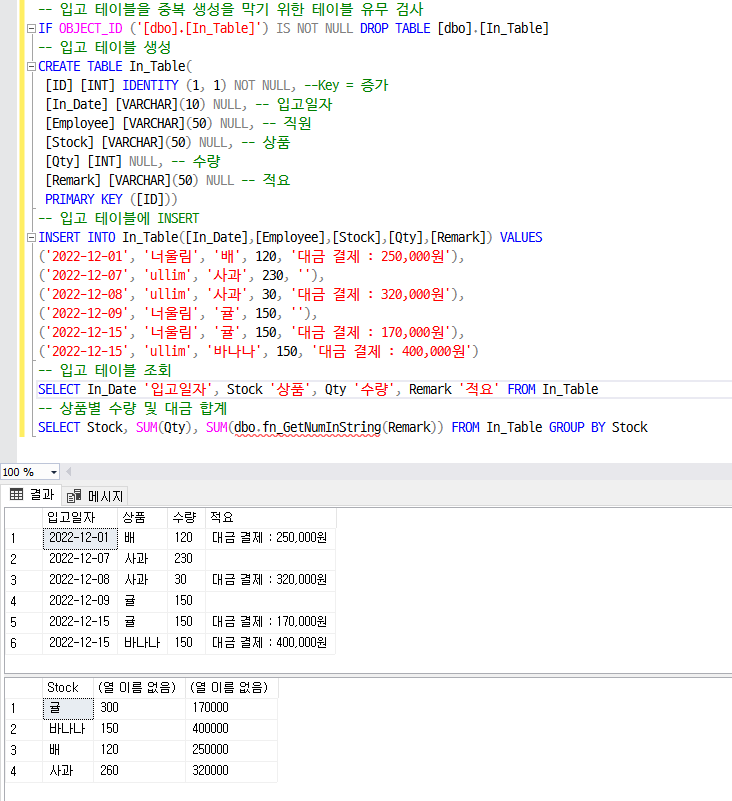
Task: Select total cell 320000
Action: click(232, 771)
